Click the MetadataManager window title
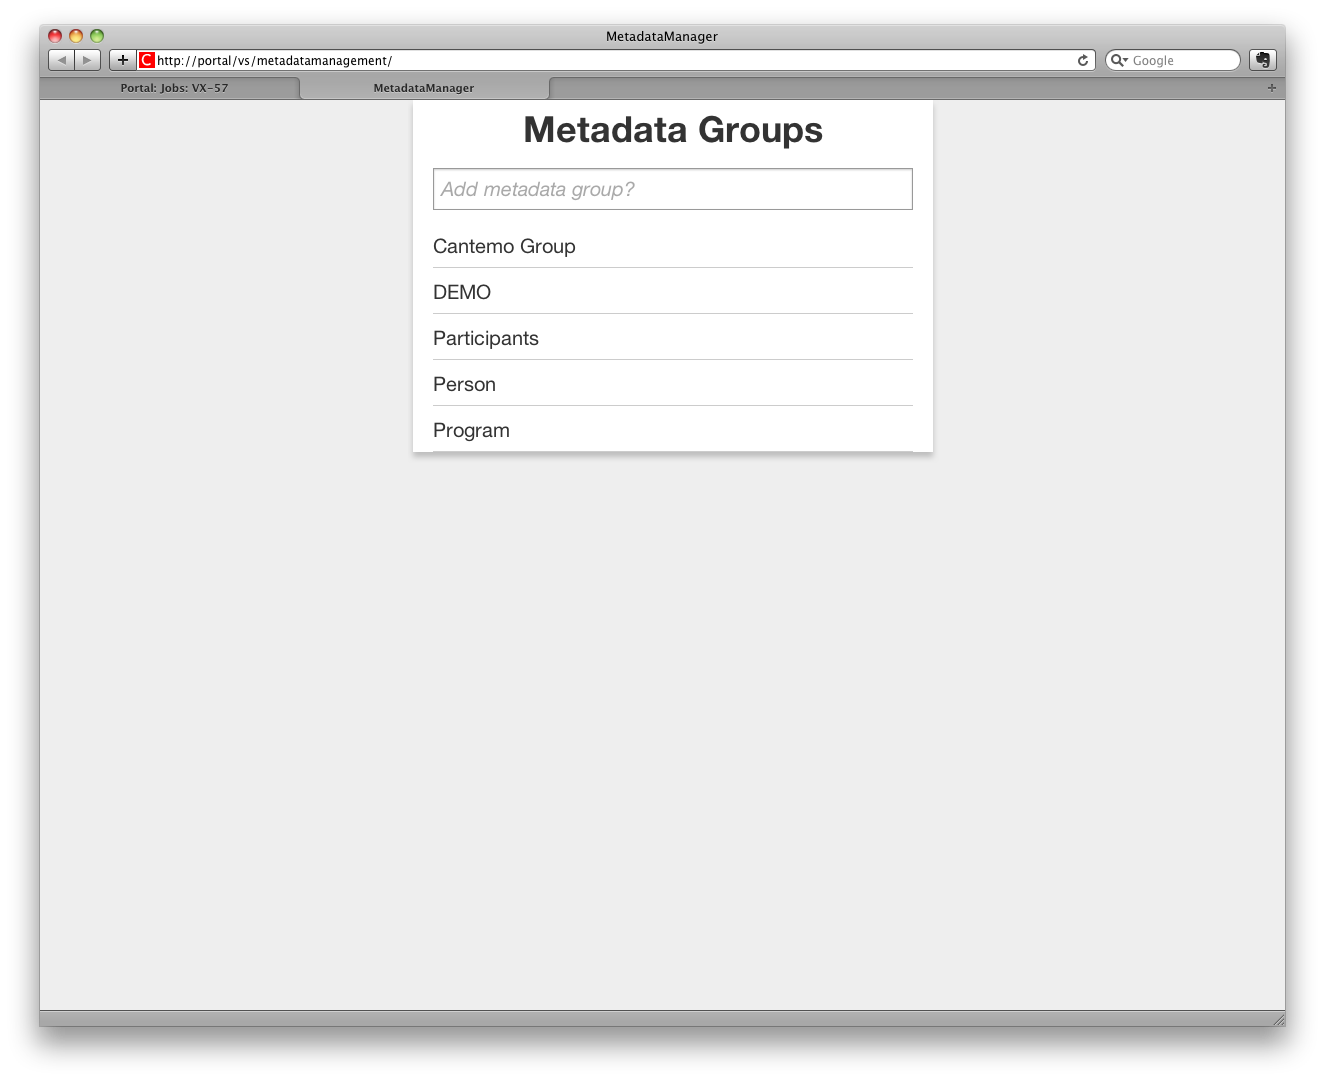This screenshot has width=1325, height=1081. pyautogui.click(x=662, y=36)
